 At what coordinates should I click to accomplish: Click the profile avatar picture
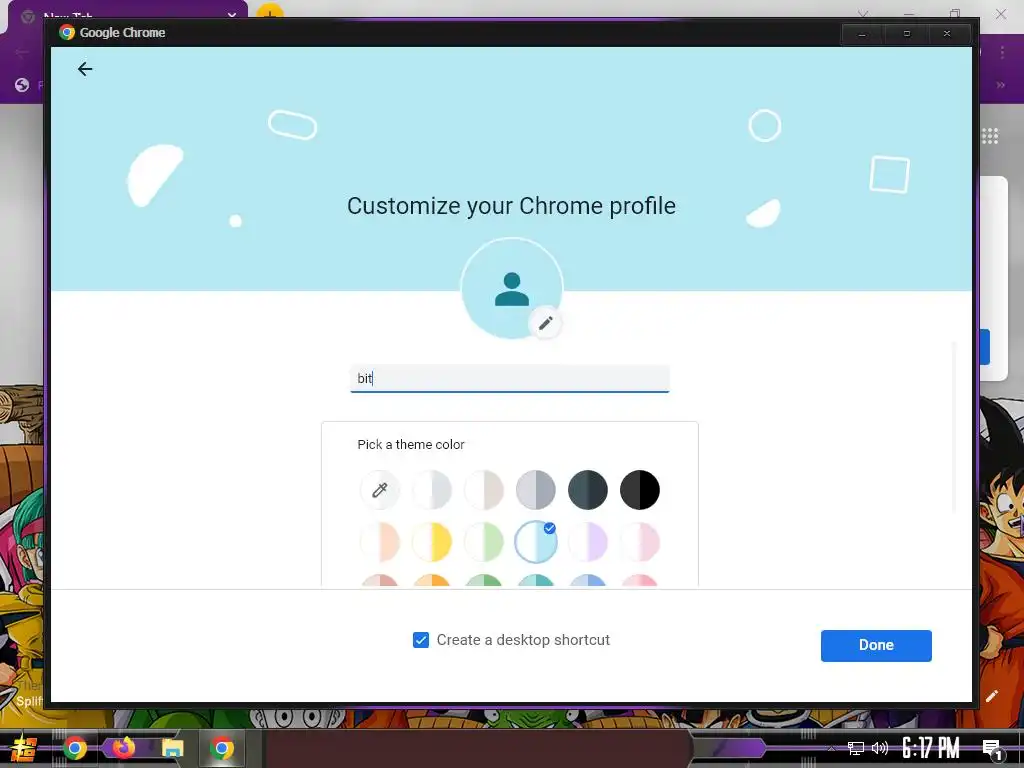511,289
